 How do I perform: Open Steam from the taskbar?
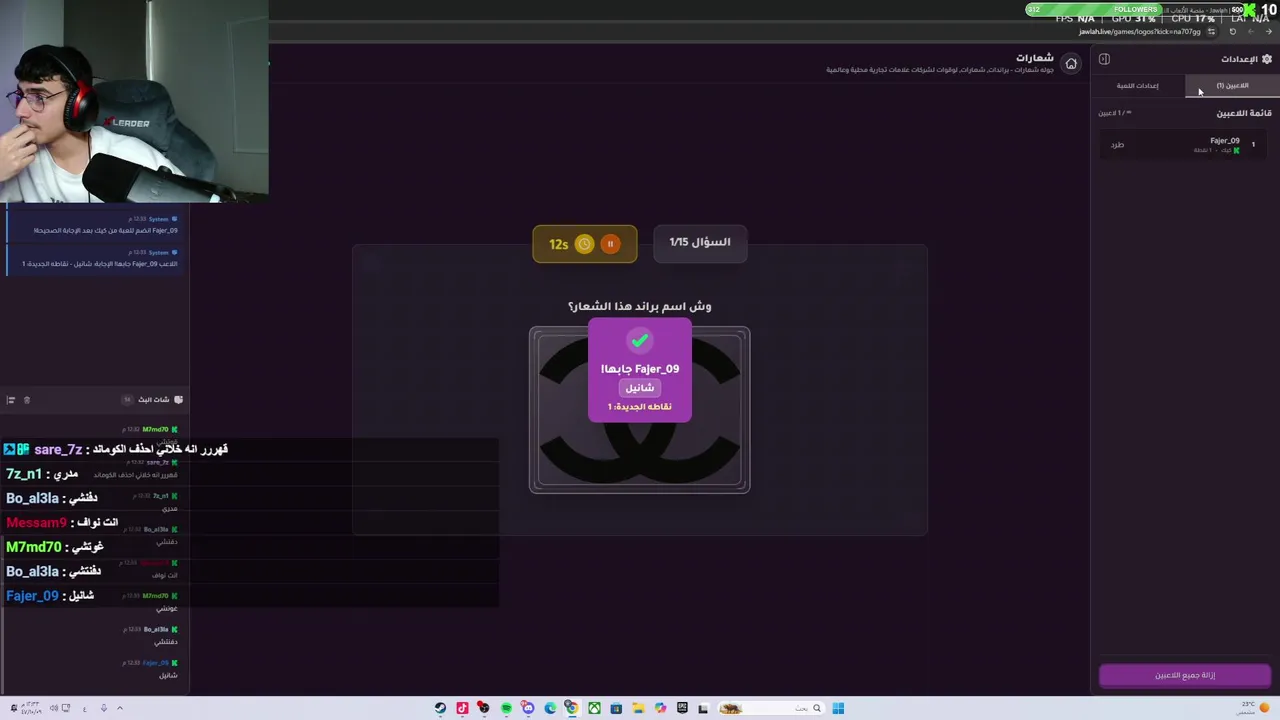[x=440, y=708]
